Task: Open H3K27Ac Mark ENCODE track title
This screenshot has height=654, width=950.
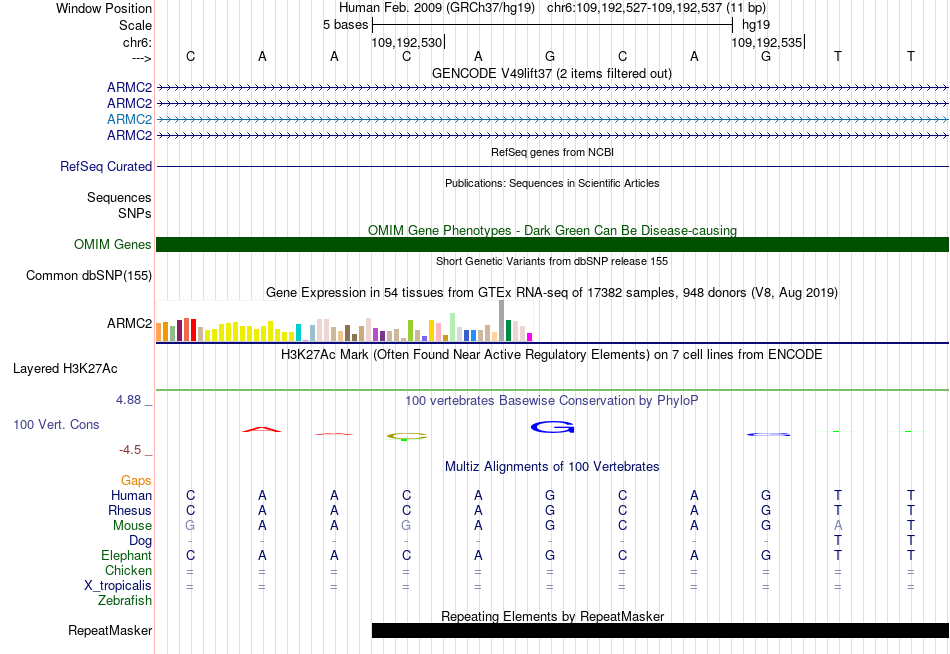Action: (x=551, y=355)
